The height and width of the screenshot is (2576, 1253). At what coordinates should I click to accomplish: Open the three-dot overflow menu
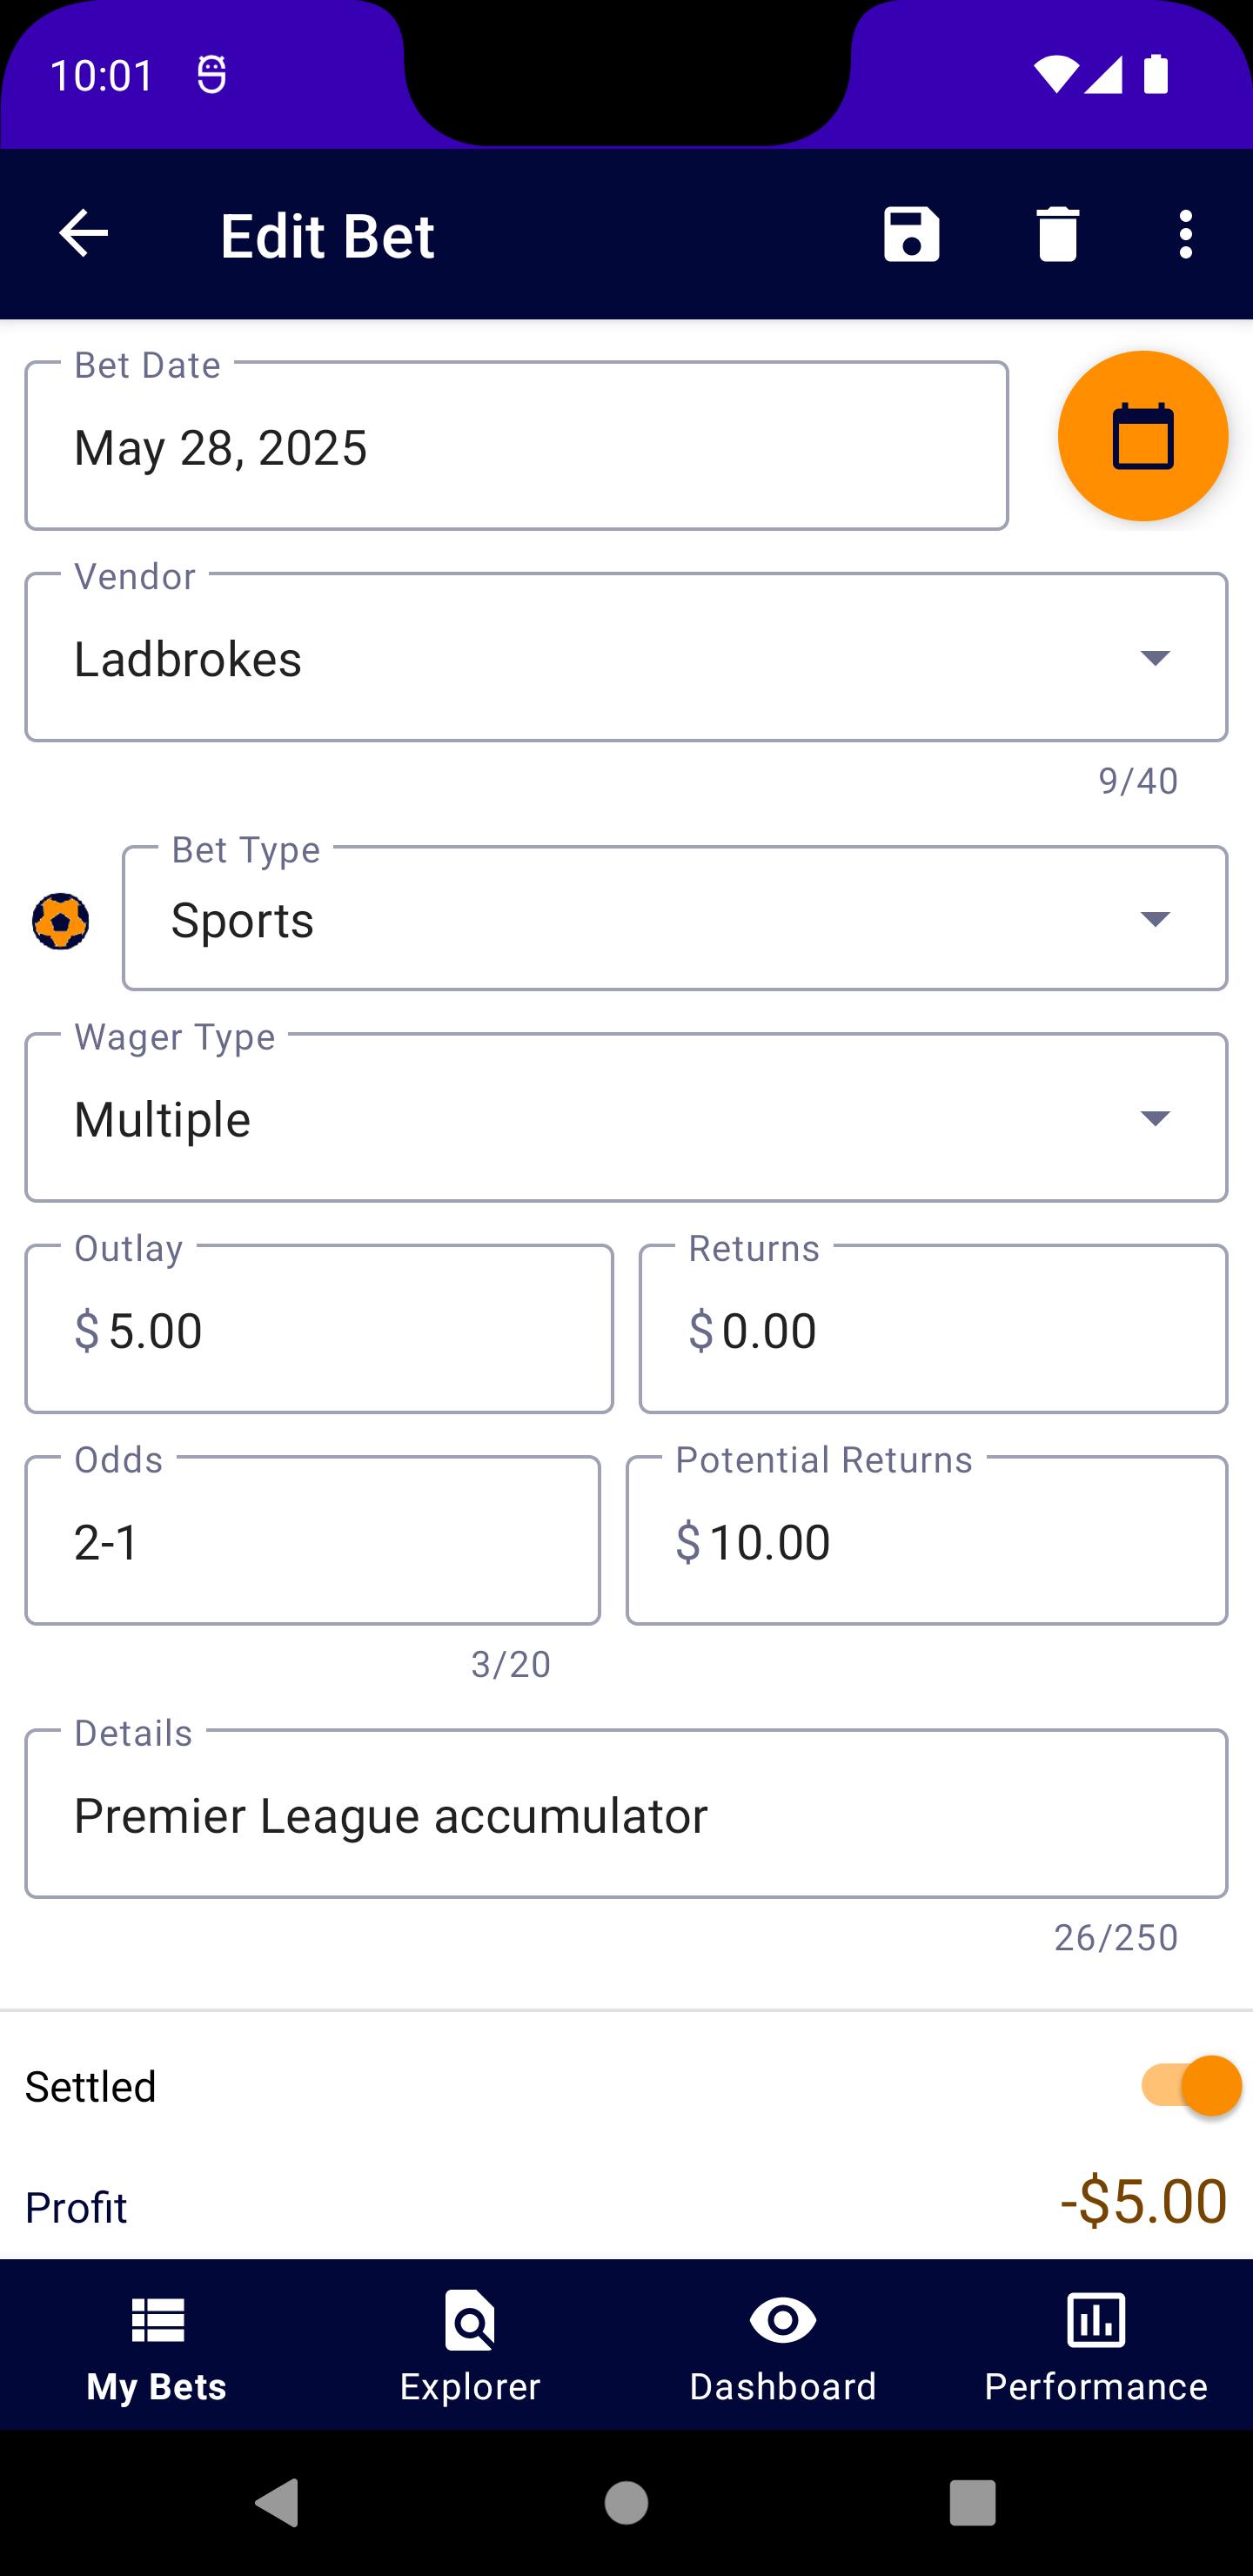[x=1185, y=234]
